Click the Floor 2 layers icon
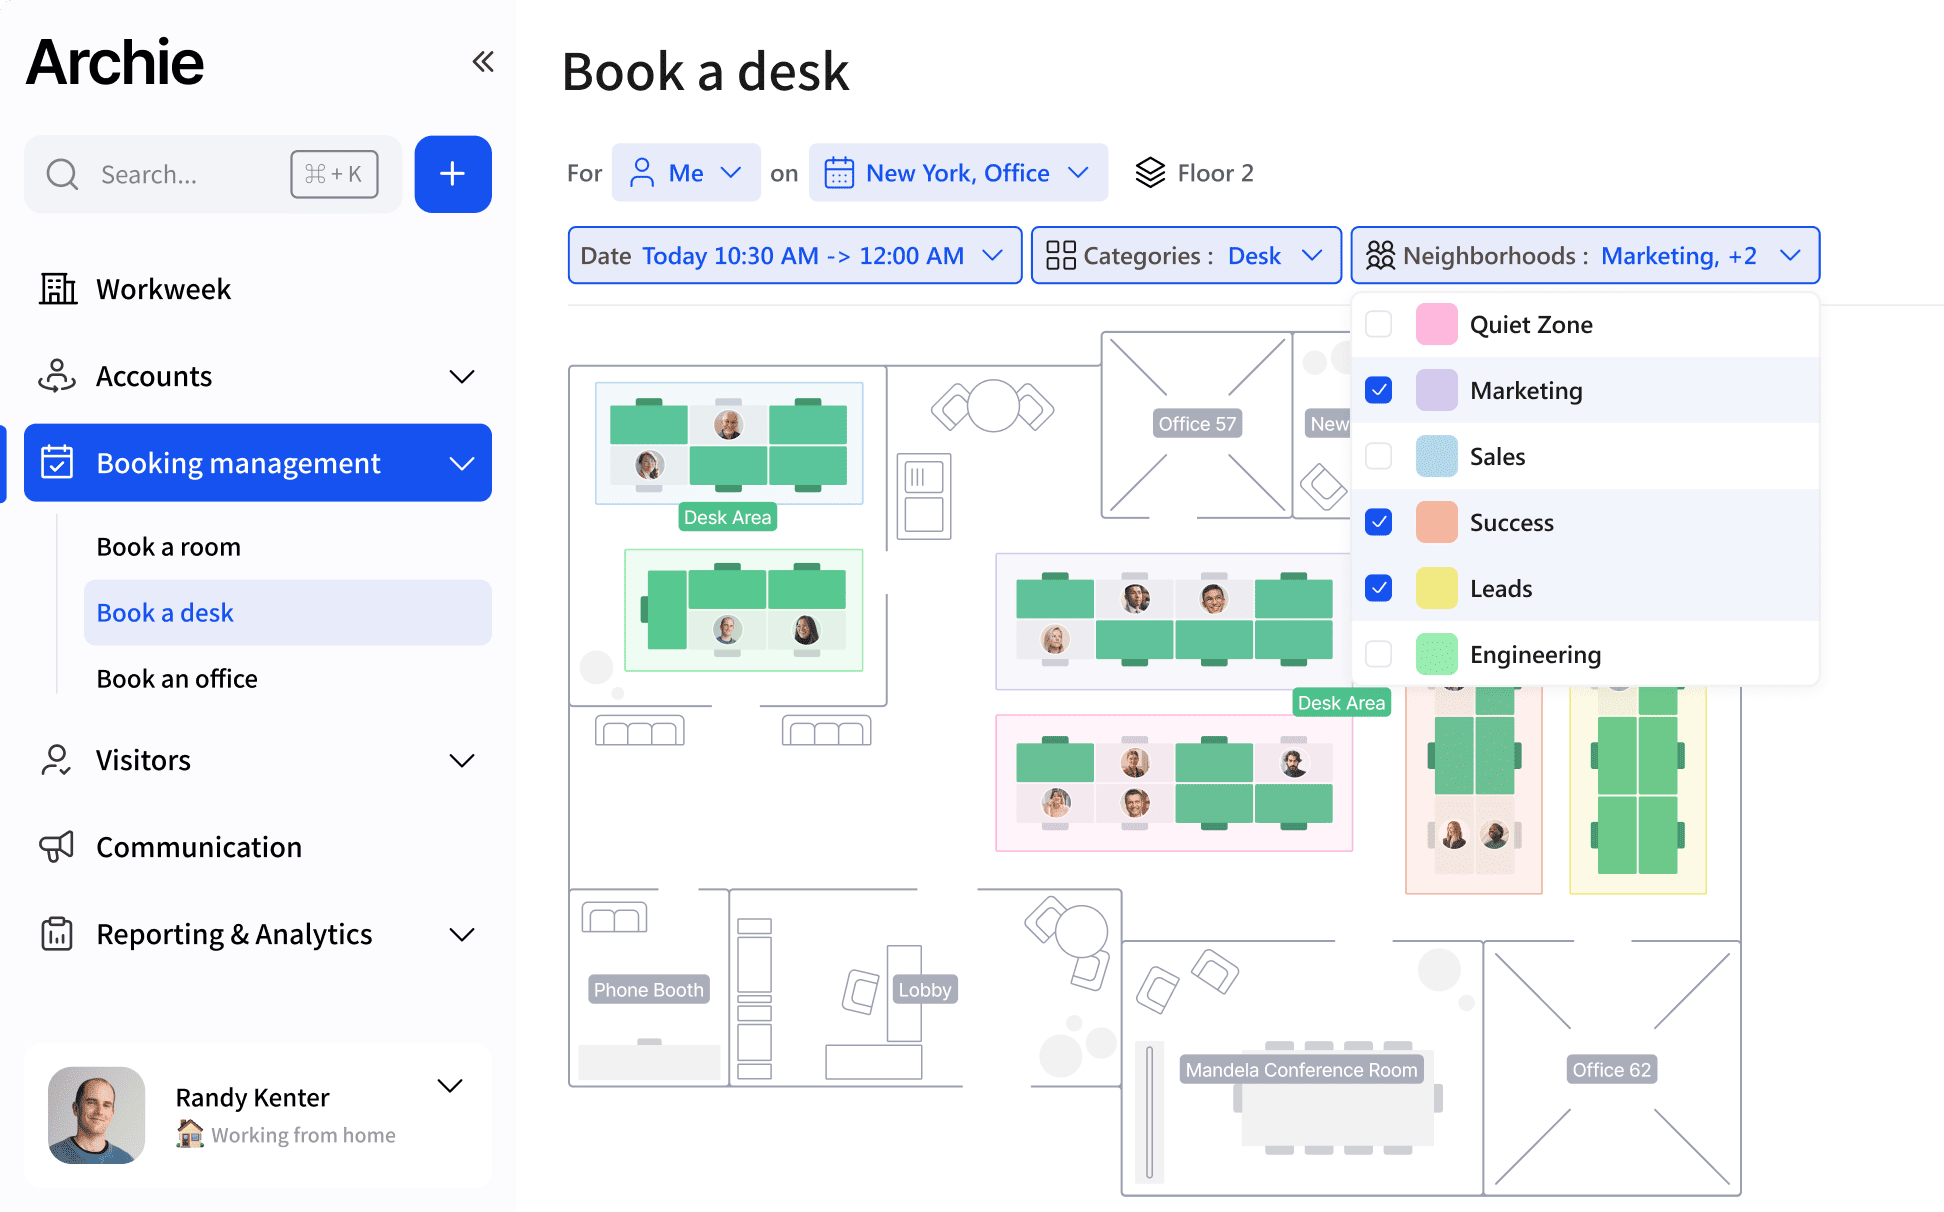Screen dimensions: 1944x1212 pos(1150,173)
